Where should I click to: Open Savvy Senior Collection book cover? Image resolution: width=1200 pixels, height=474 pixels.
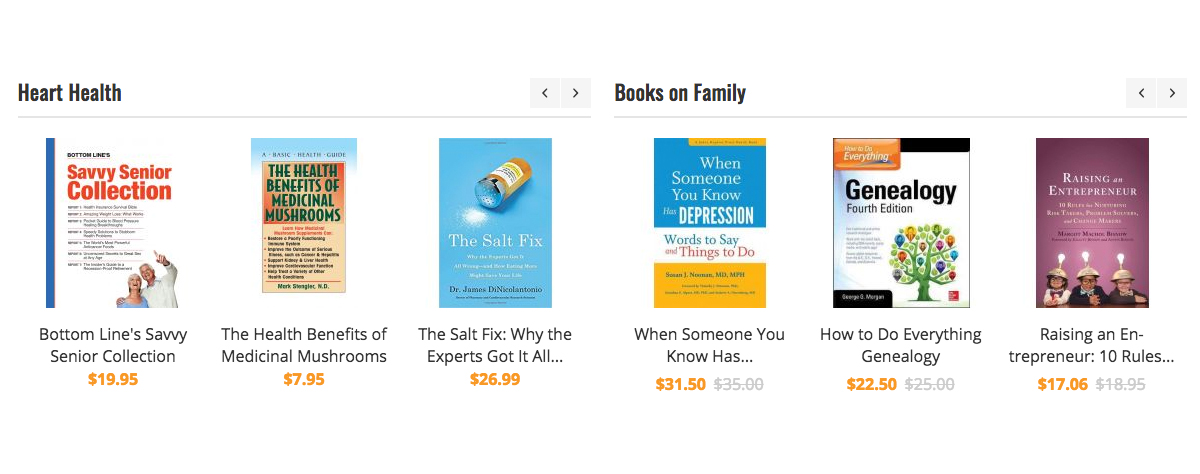pyautogui.click(x=112, y=223)
